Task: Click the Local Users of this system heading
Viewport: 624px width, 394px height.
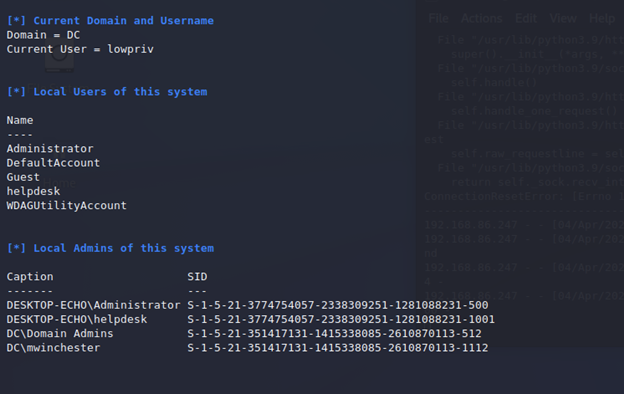Action: (107, 92)
